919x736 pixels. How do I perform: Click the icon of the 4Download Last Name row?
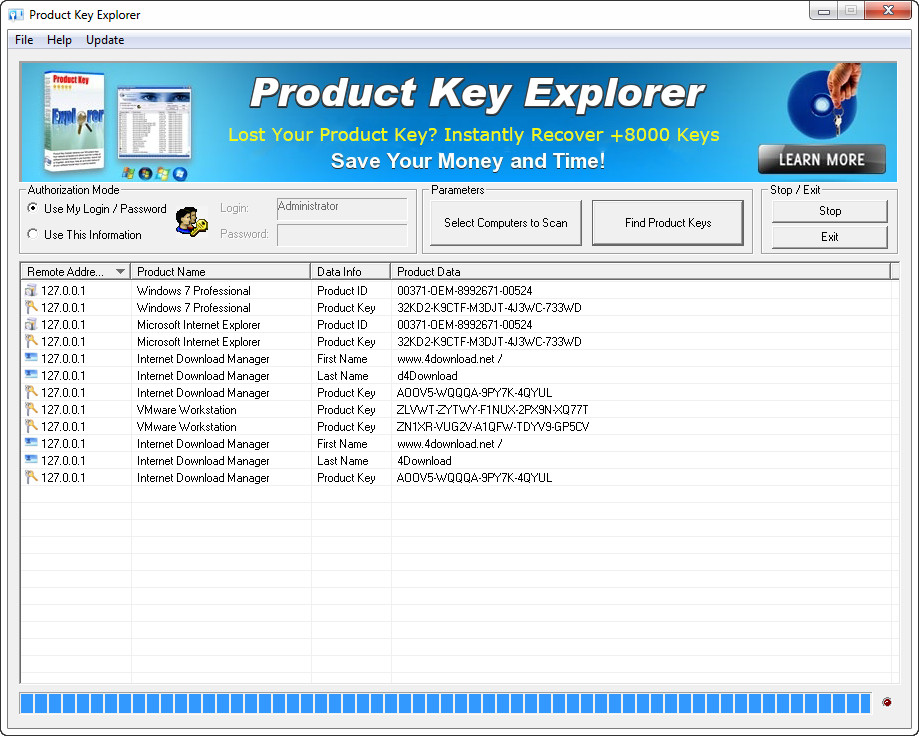[x=31, y=459]
